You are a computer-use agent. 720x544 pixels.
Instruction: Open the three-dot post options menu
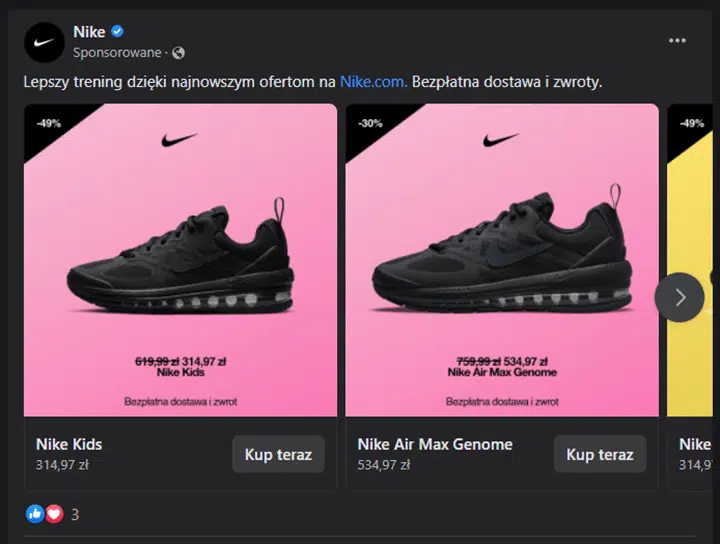(677, 41)
